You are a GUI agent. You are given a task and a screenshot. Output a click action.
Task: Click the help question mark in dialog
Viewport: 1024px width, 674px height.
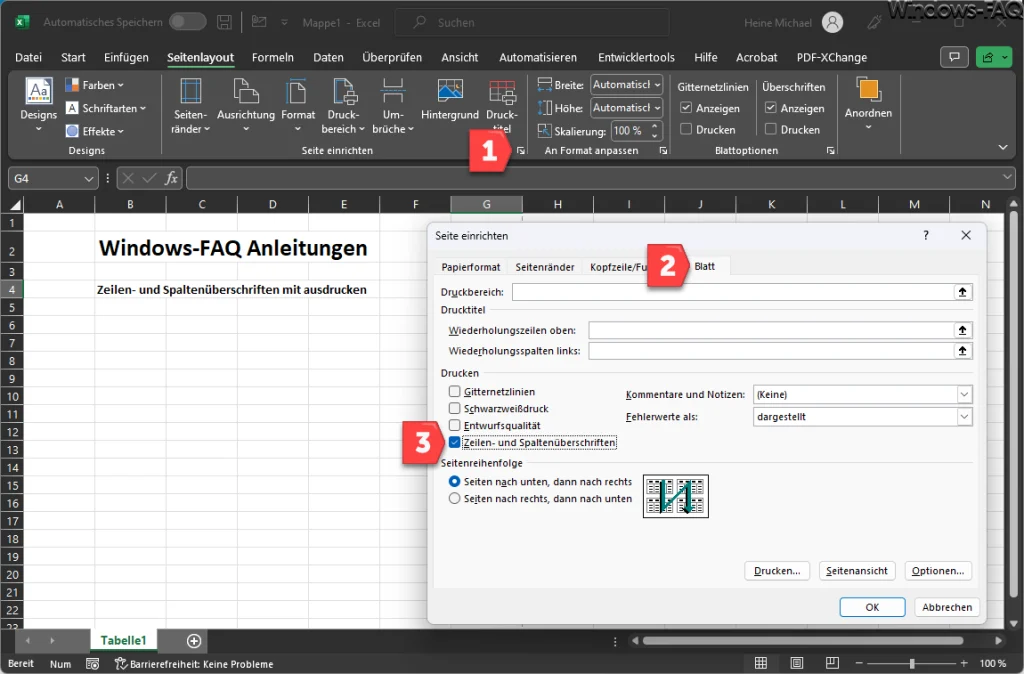926,235
